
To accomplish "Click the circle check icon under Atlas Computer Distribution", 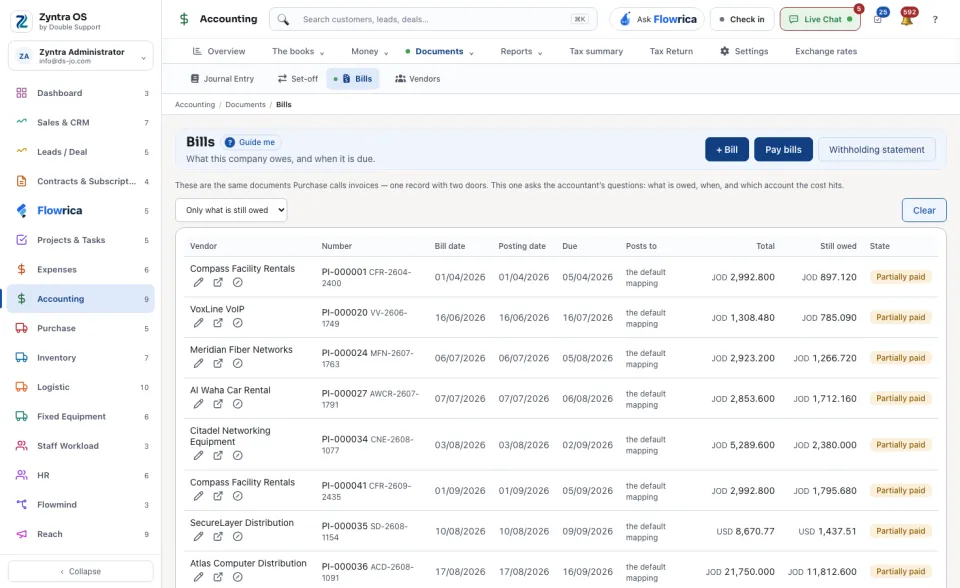I will coord(238,577).
